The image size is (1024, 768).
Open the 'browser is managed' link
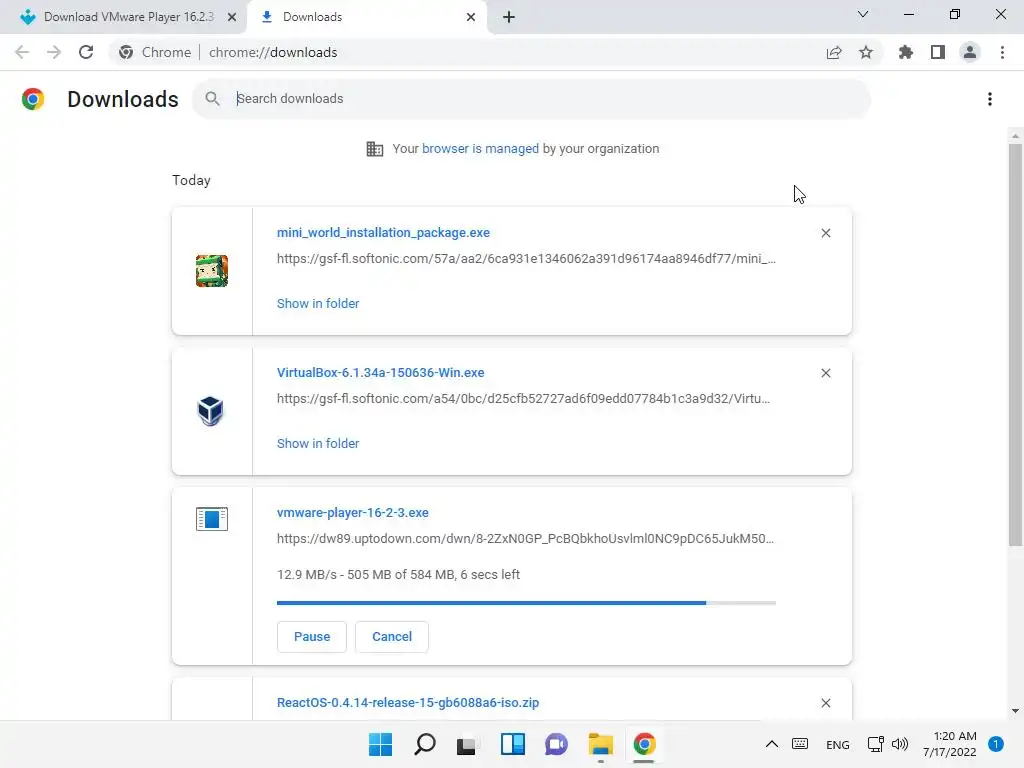tap(480, 149)
